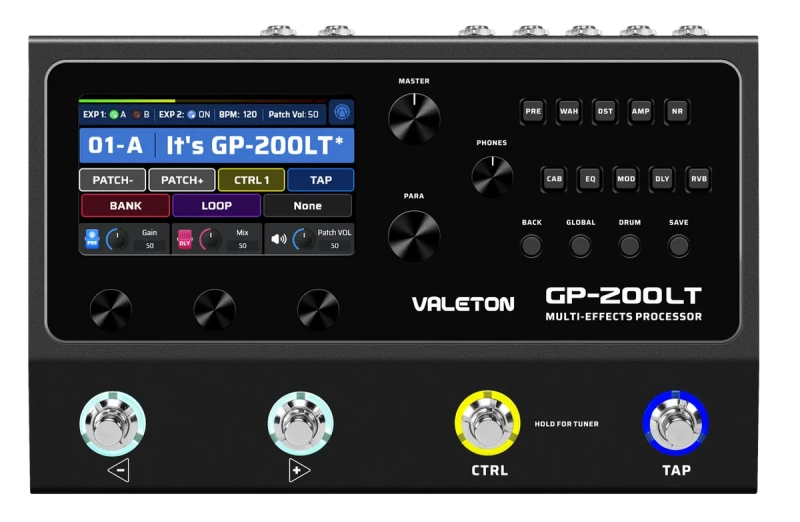
Task: Turn the PARA knob
Action: coord(414,236)
